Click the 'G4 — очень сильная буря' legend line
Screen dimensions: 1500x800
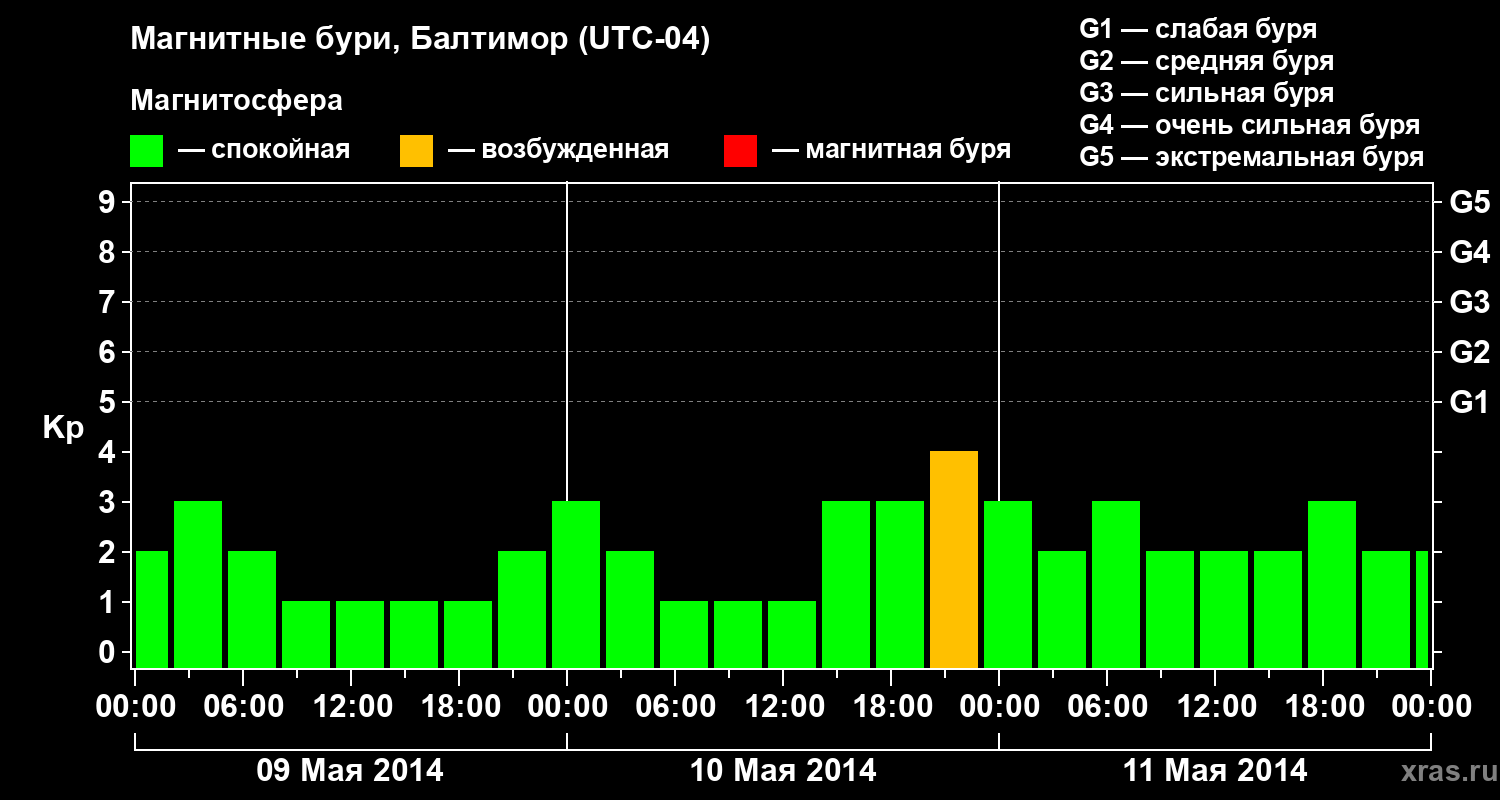[x=1250, y=125]
